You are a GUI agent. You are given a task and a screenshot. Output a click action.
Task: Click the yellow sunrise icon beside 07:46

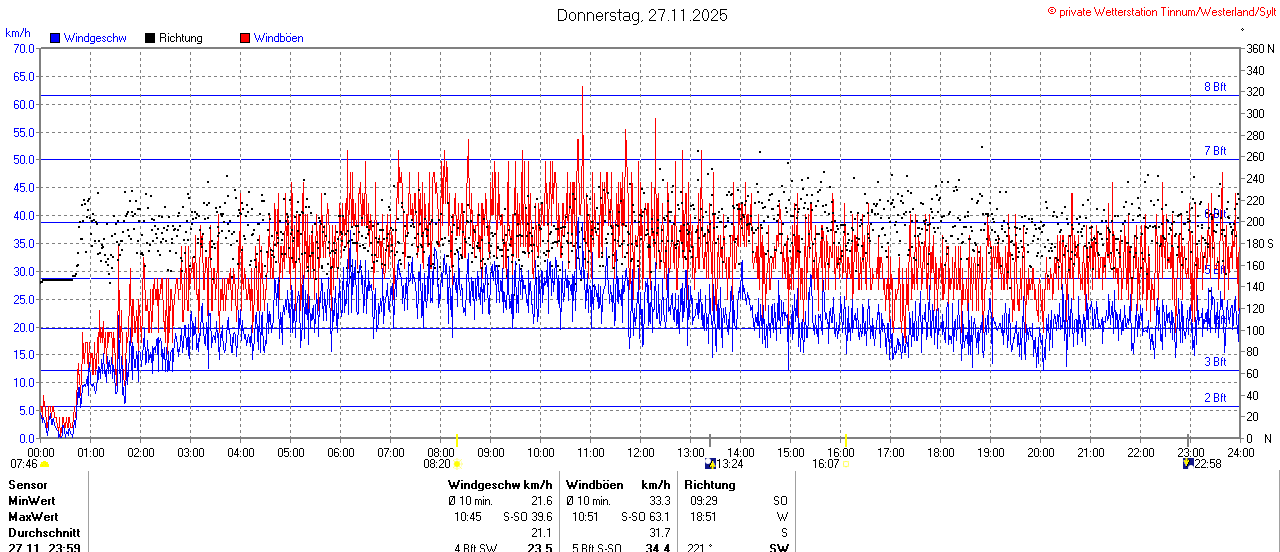pyautogui.click(x=44, y=464)
